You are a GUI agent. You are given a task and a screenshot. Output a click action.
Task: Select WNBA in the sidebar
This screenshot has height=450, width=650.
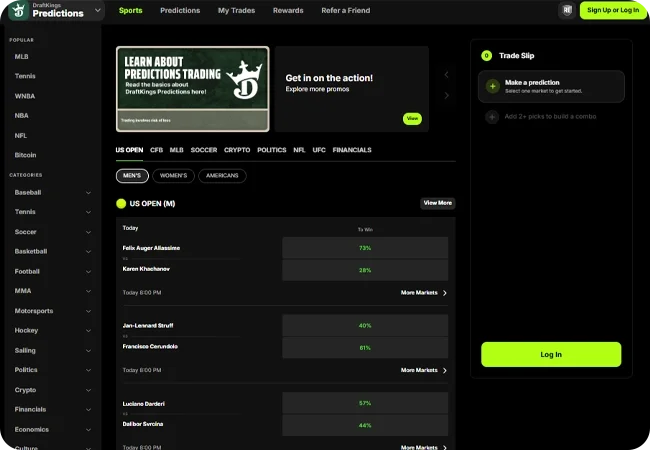click(25, 96)
